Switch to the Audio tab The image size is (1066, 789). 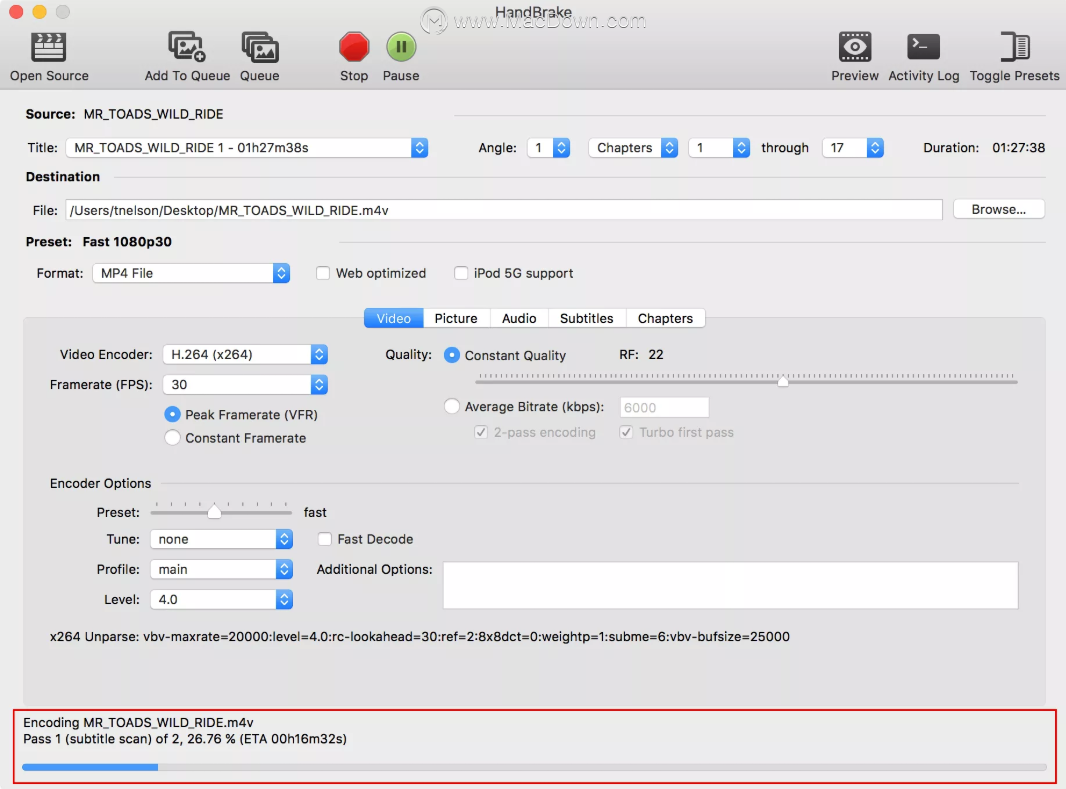[519, 318]
